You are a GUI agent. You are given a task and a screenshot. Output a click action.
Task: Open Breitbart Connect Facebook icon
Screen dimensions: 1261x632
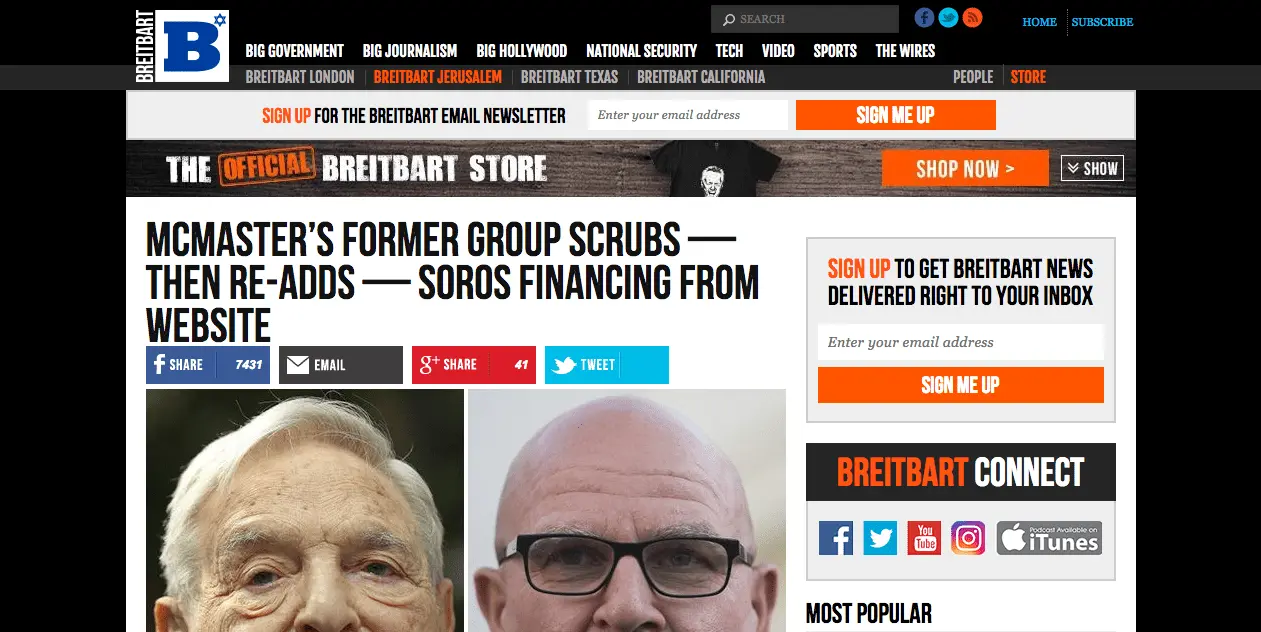(836, 538)
